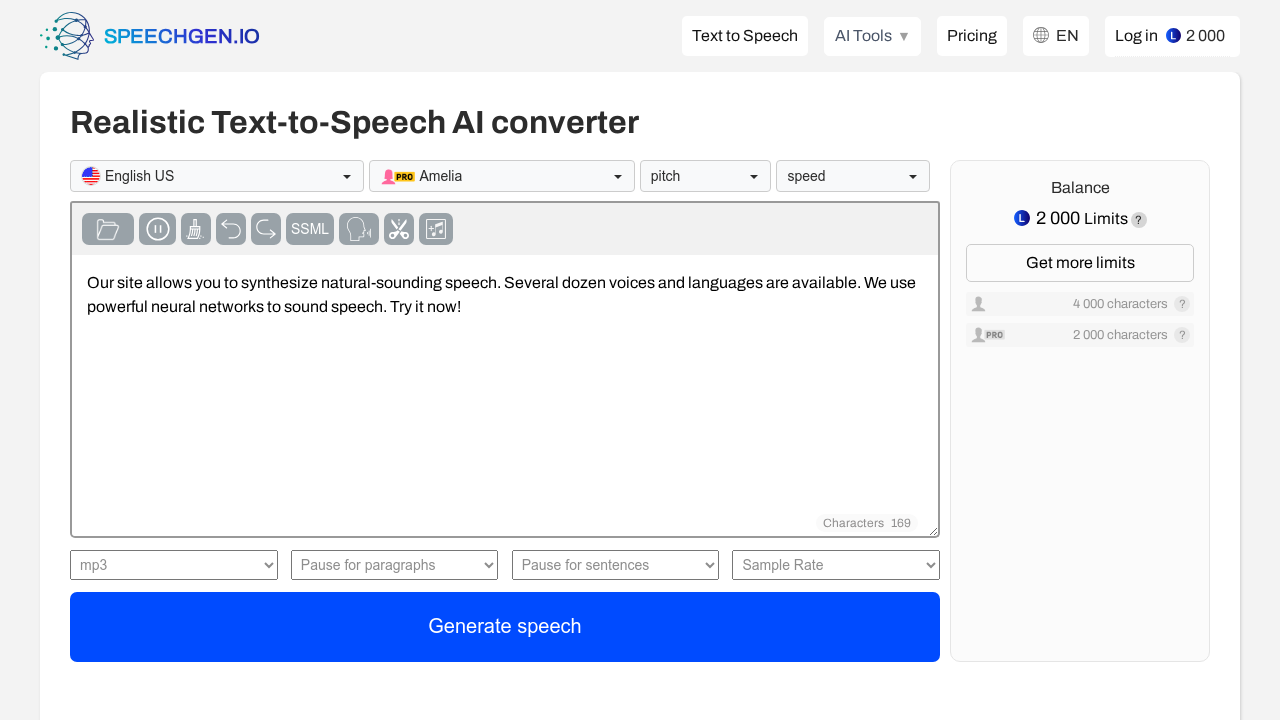Open the Amelia voice selector dropdown

(x=501, y=176)
